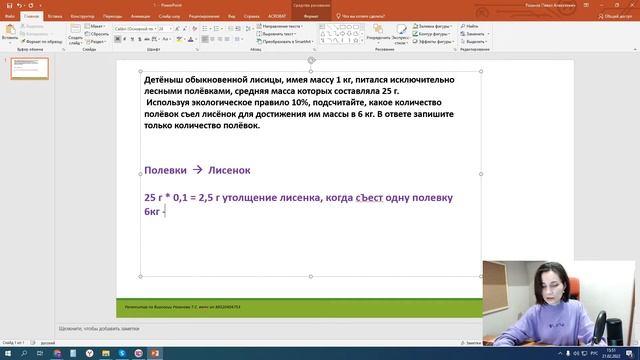640x360 pixels.
Task: Open Направление текста dropdown
Action: coord(280,26)
